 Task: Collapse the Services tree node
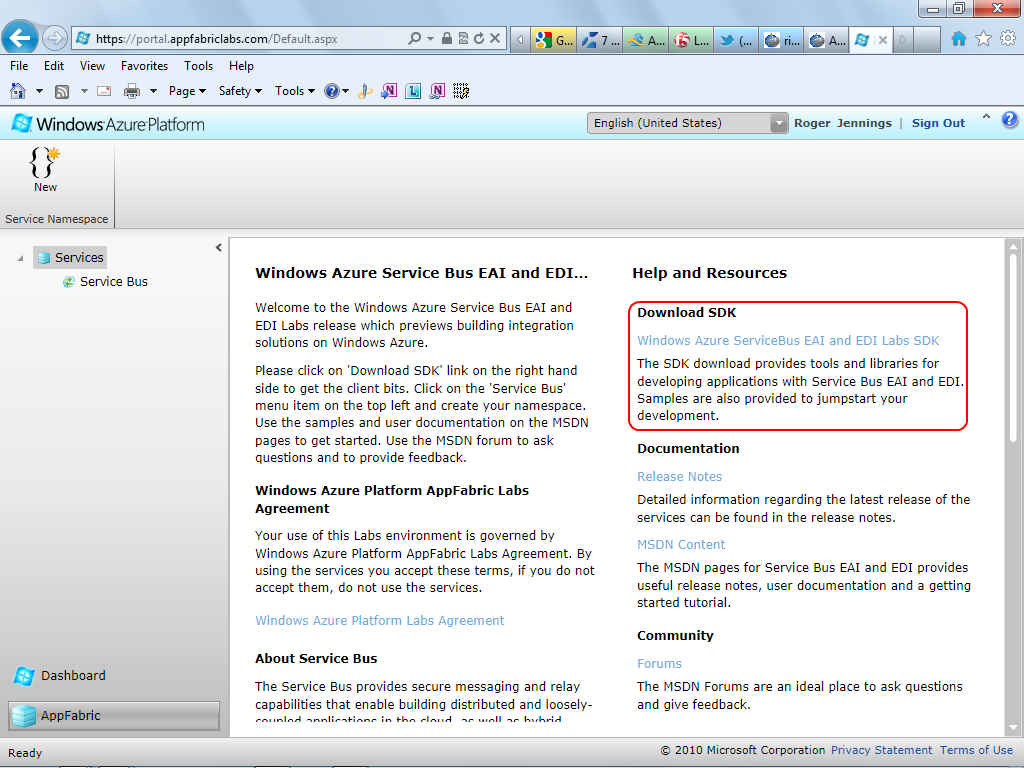coord(20,258)
